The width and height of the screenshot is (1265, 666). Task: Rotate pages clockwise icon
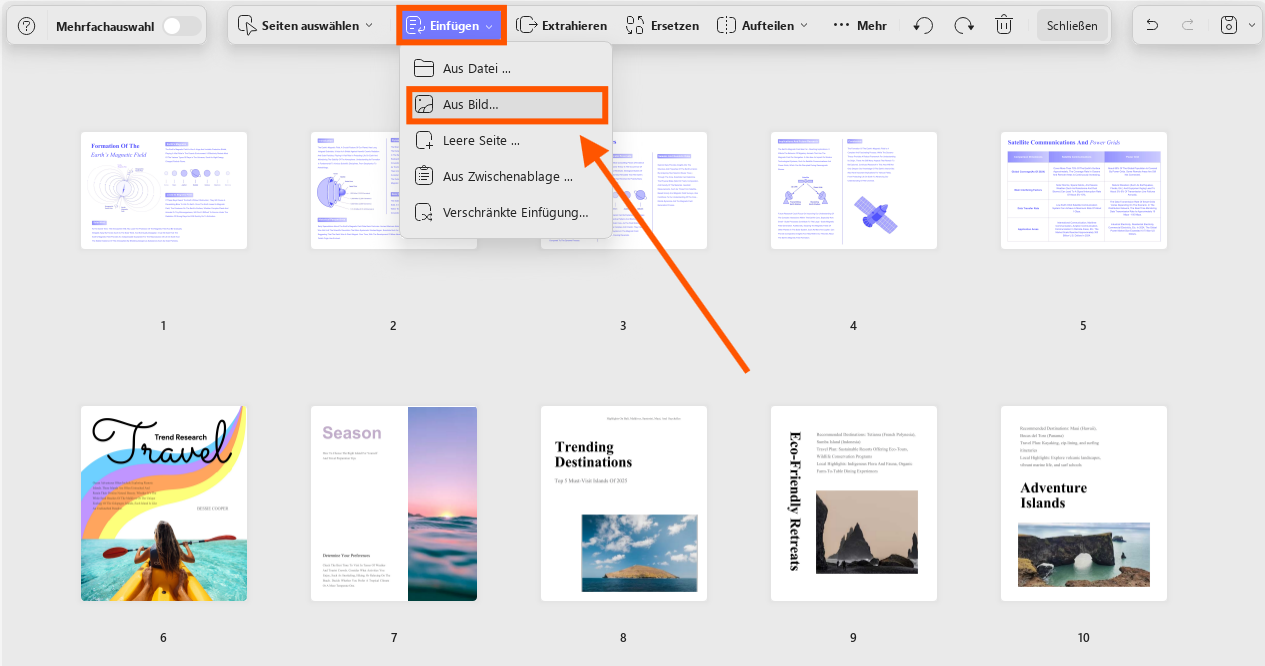coord(964,26)
